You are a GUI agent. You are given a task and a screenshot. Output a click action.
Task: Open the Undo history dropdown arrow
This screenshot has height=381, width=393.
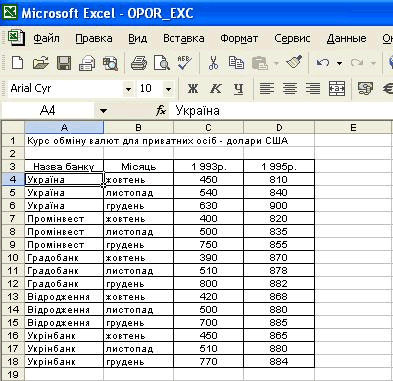[339, 63]
